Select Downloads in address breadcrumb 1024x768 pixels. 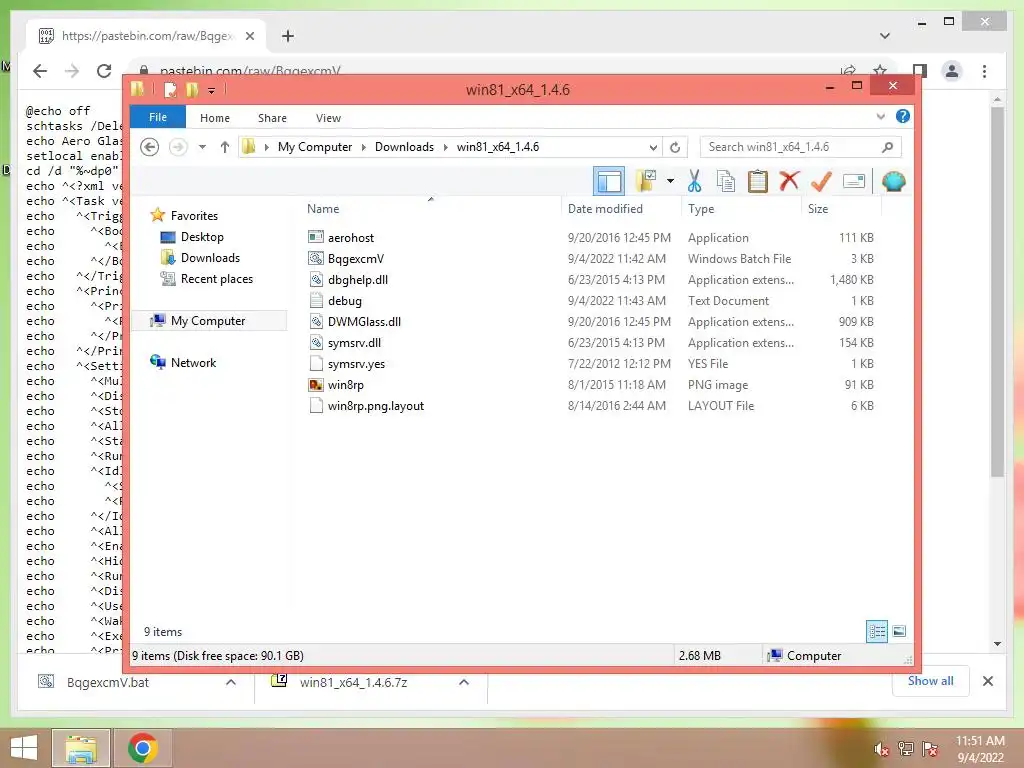tap(404, 147)
